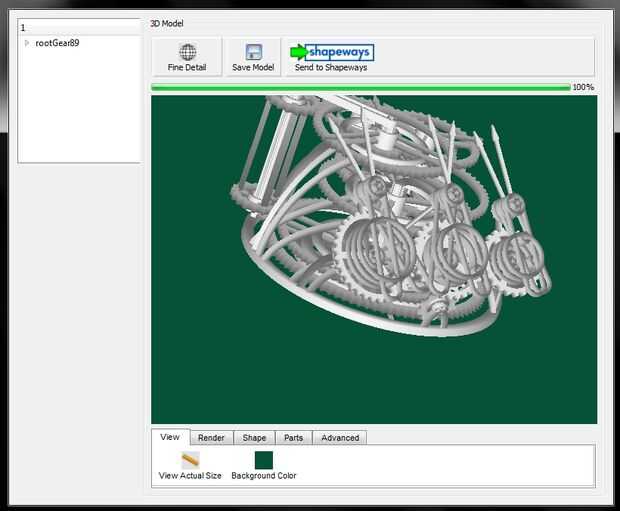The image size is (620, 511).
Task: Click the View Actual Size ruler icon
Action: [190, 460]
